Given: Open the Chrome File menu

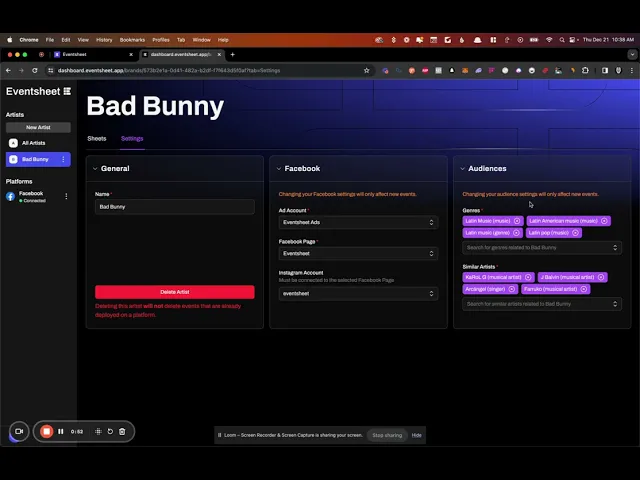Looking at the screenshot, I should point(50,40).
